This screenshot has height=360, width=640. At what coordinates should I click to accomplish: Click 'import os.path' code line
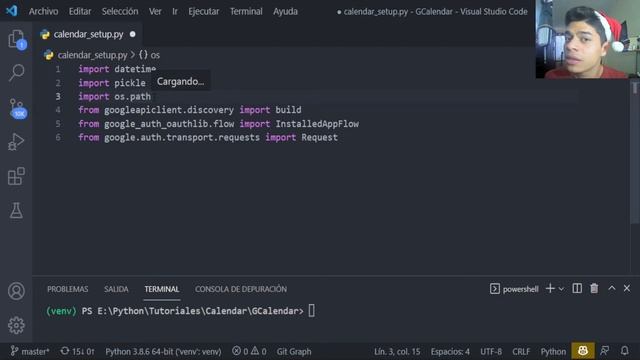click(114, 96)
